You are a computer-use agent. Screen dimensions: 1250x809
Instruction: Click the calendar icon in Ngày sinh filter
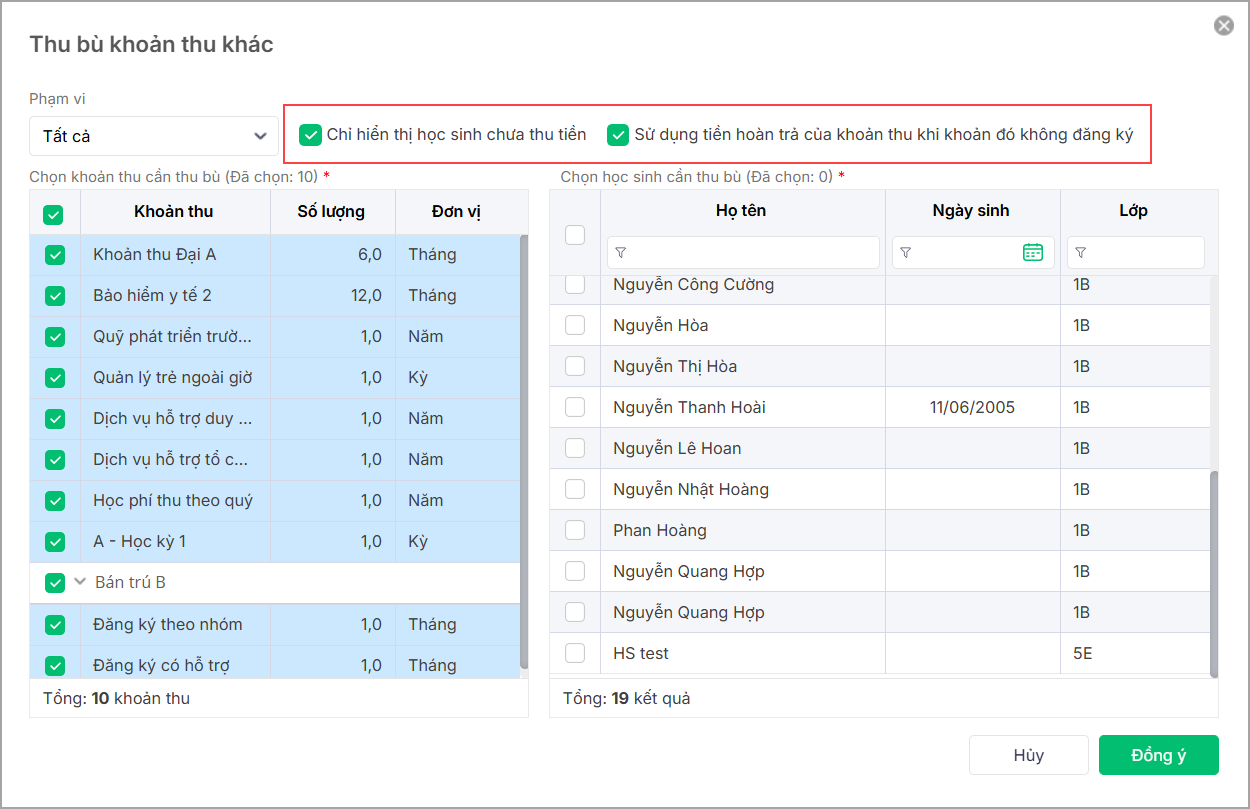tap(1033, 253)
